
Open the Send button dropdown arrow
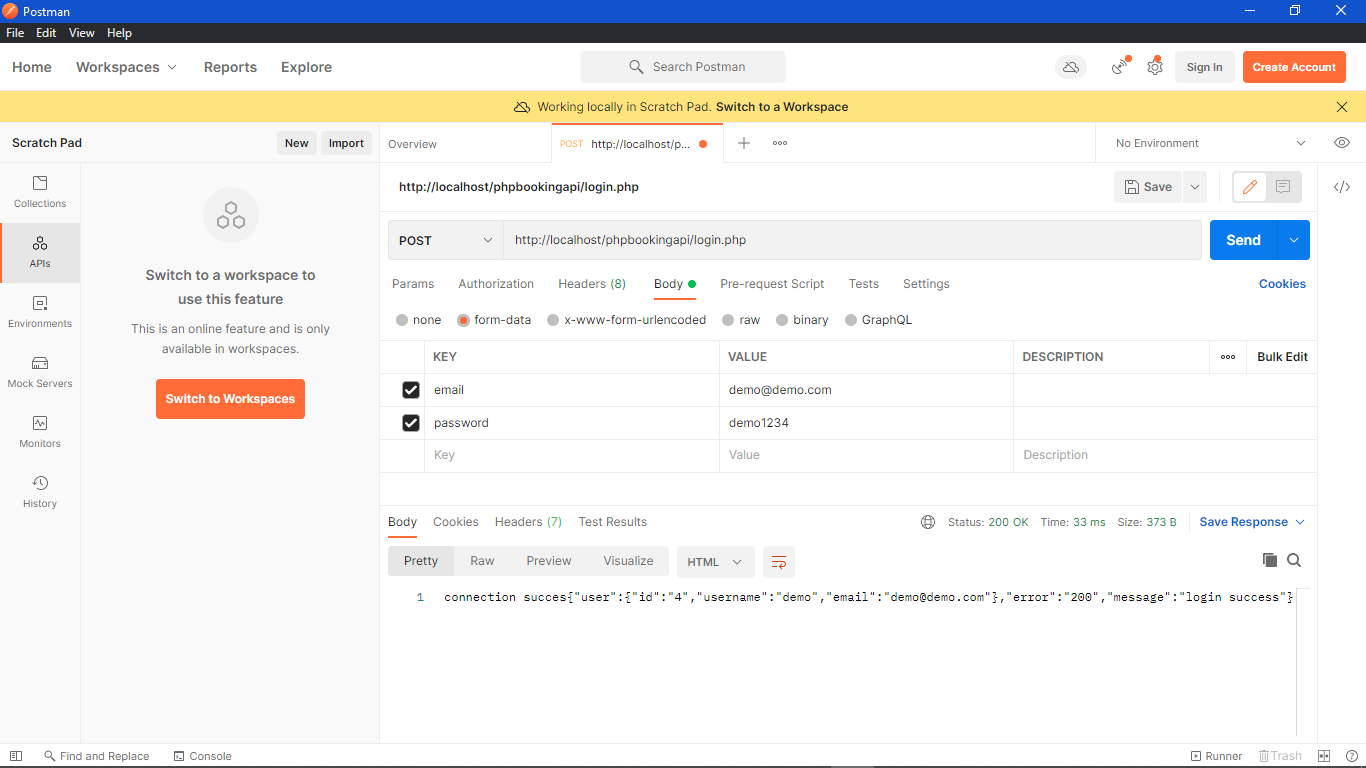(1294, 240)
